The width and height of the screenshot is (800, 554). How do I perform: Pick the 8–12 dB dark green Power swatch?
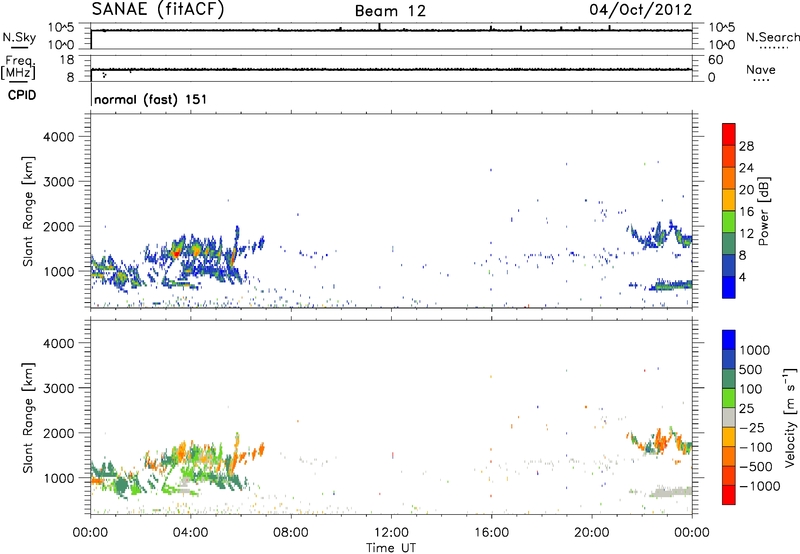729,243
